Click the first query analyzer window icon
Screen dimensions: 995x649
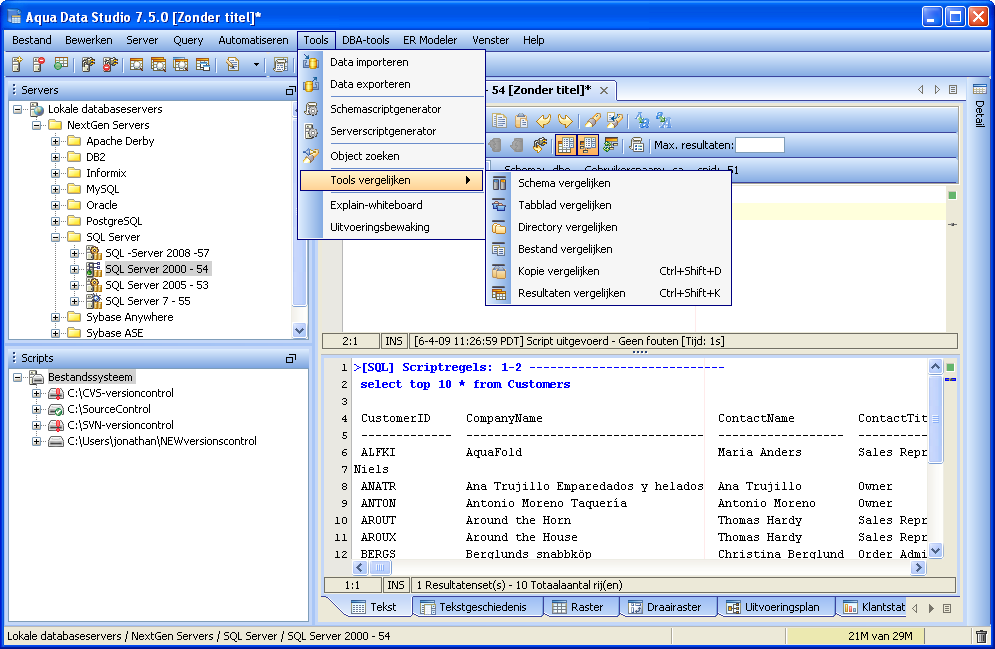pos(136,64)
